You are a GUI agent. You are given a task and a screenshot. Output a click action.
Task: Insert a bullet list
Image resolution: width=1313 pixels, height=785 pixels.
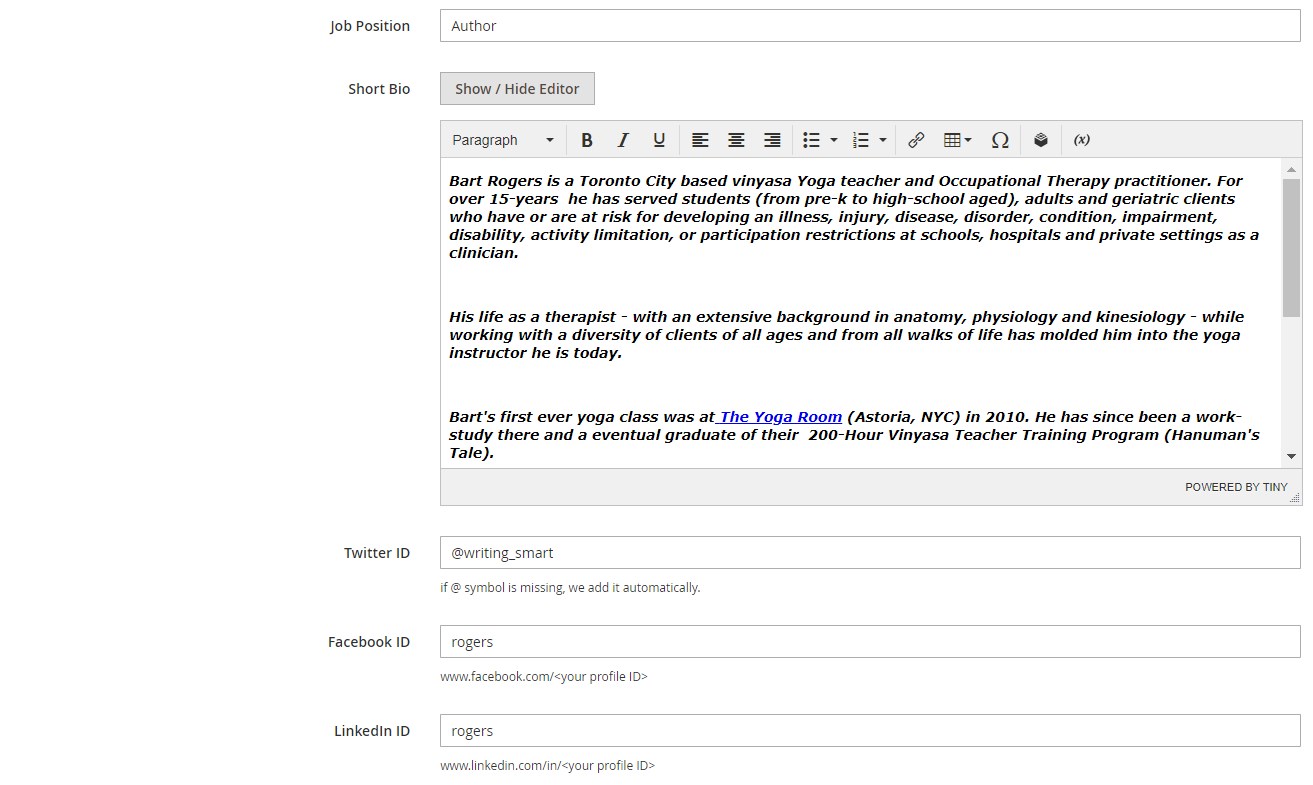point(812,140)
